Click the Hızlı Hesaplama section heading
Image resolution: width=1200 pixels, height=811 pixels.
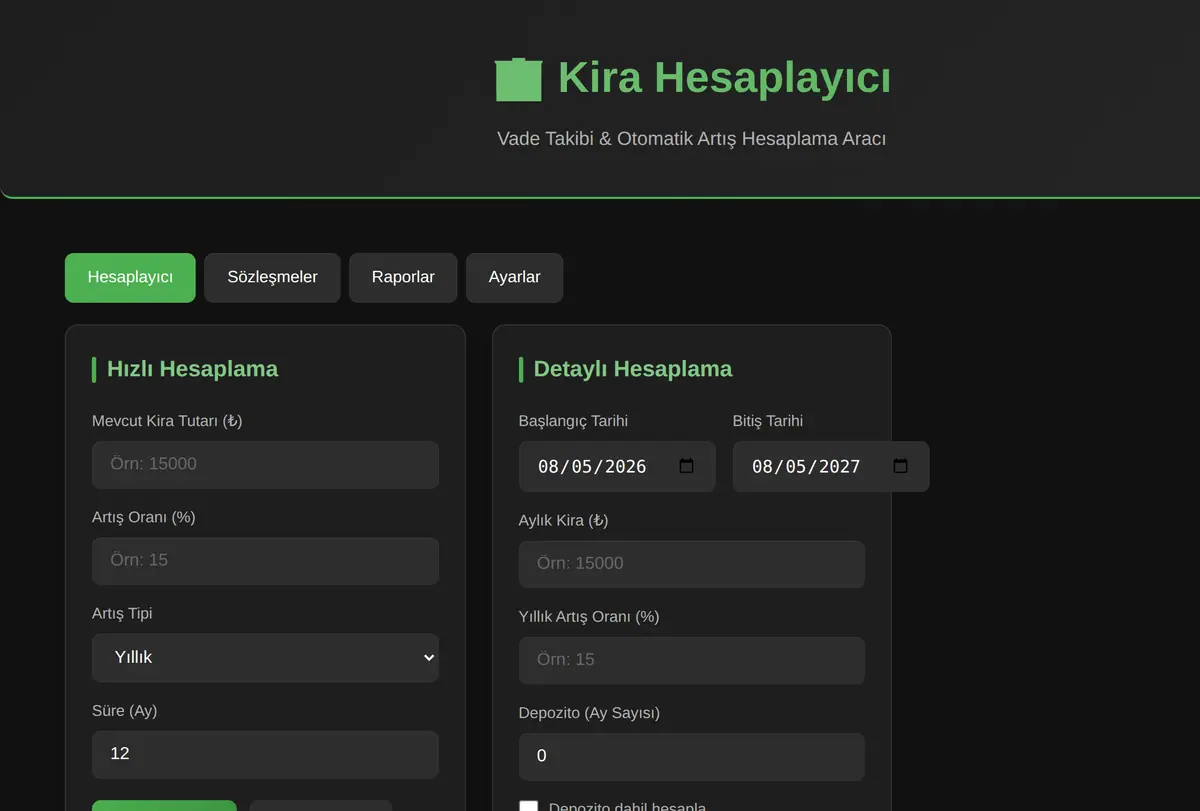pos(192,369)
